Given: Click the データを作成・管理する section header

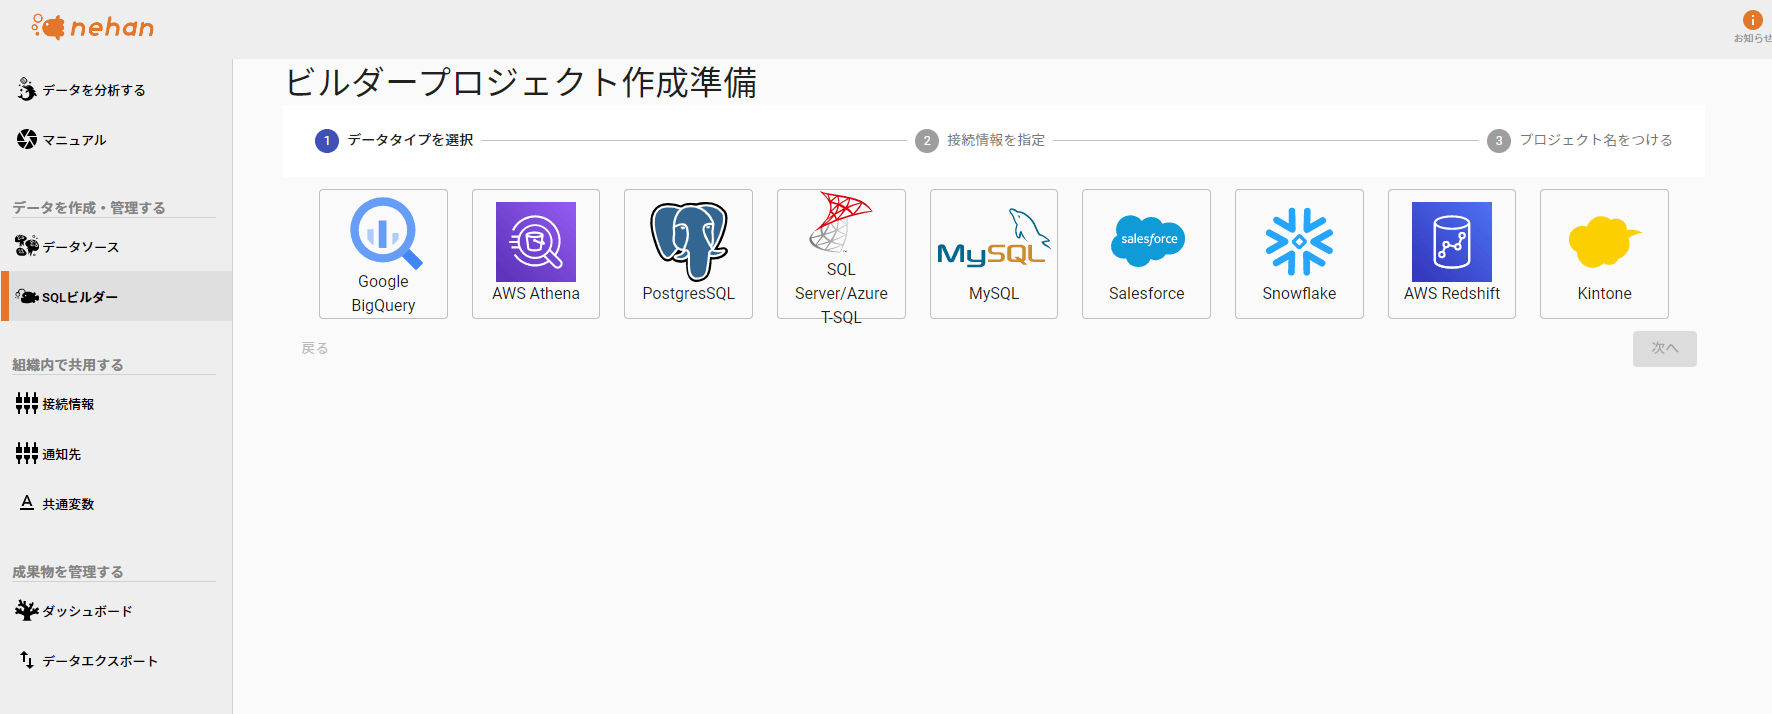Looking at the screenshot, I should (88, 208).
